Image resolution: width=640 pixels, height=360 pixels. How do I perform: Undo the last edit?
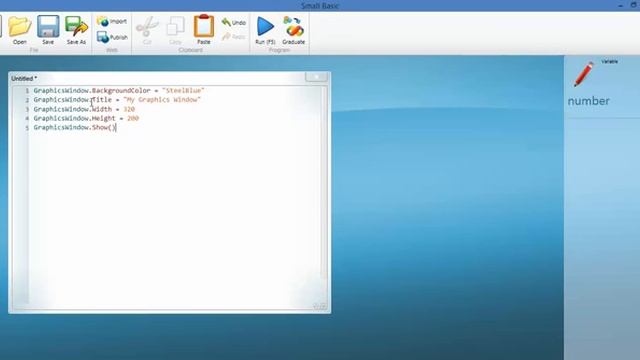pyautogui.click(x=233, y=22)
